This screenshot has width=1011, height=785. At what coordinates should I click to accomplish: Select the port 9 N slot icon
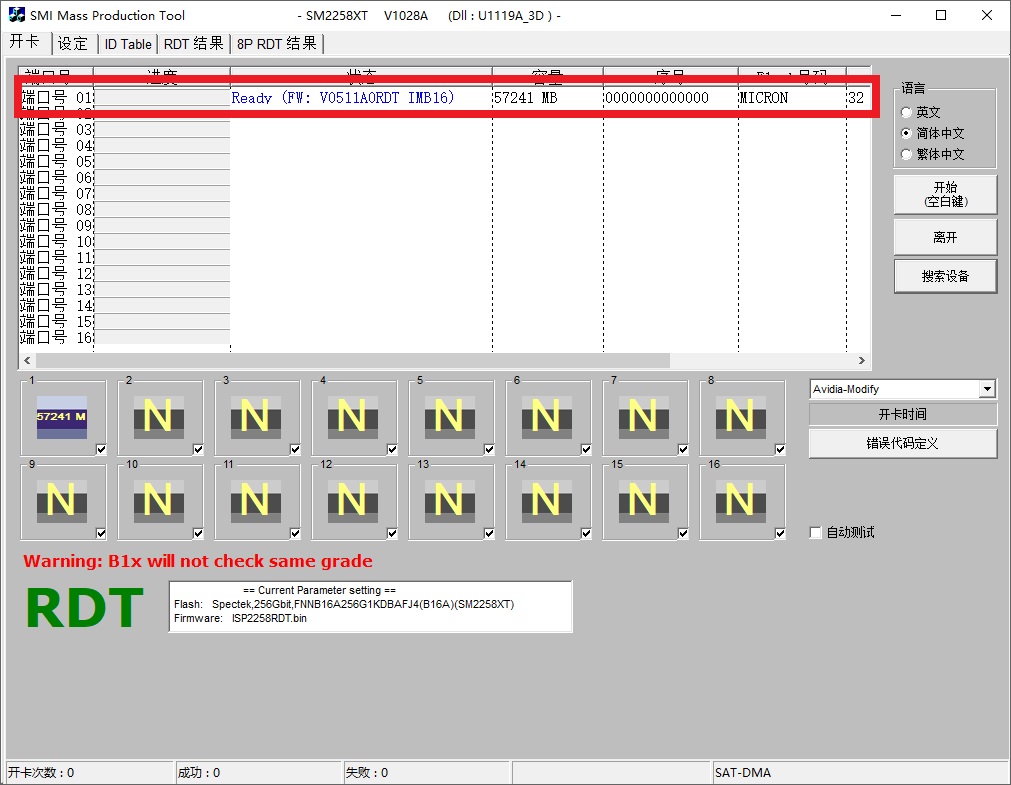pos(61,499)
